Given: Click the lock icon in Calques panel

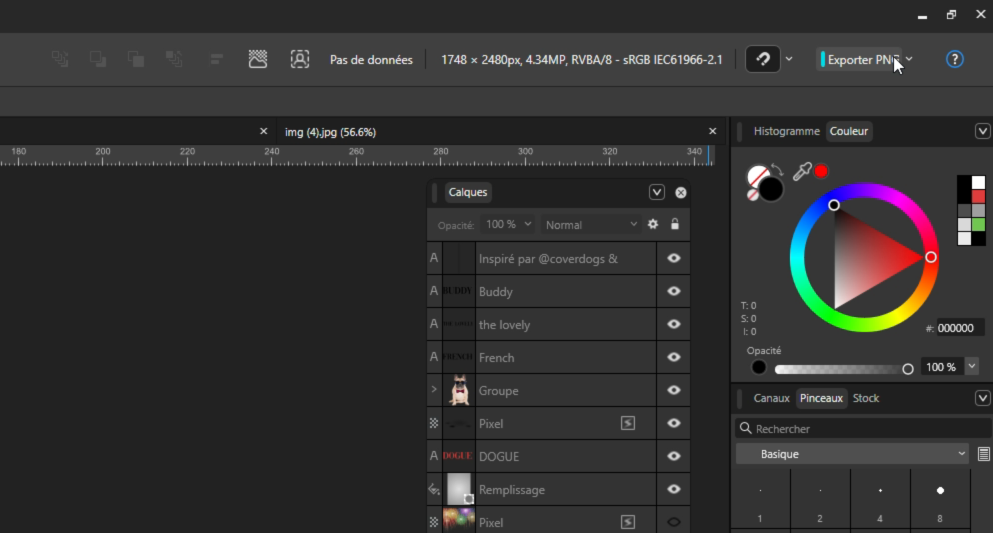Looking at the screenshot, I should (675, 225).
